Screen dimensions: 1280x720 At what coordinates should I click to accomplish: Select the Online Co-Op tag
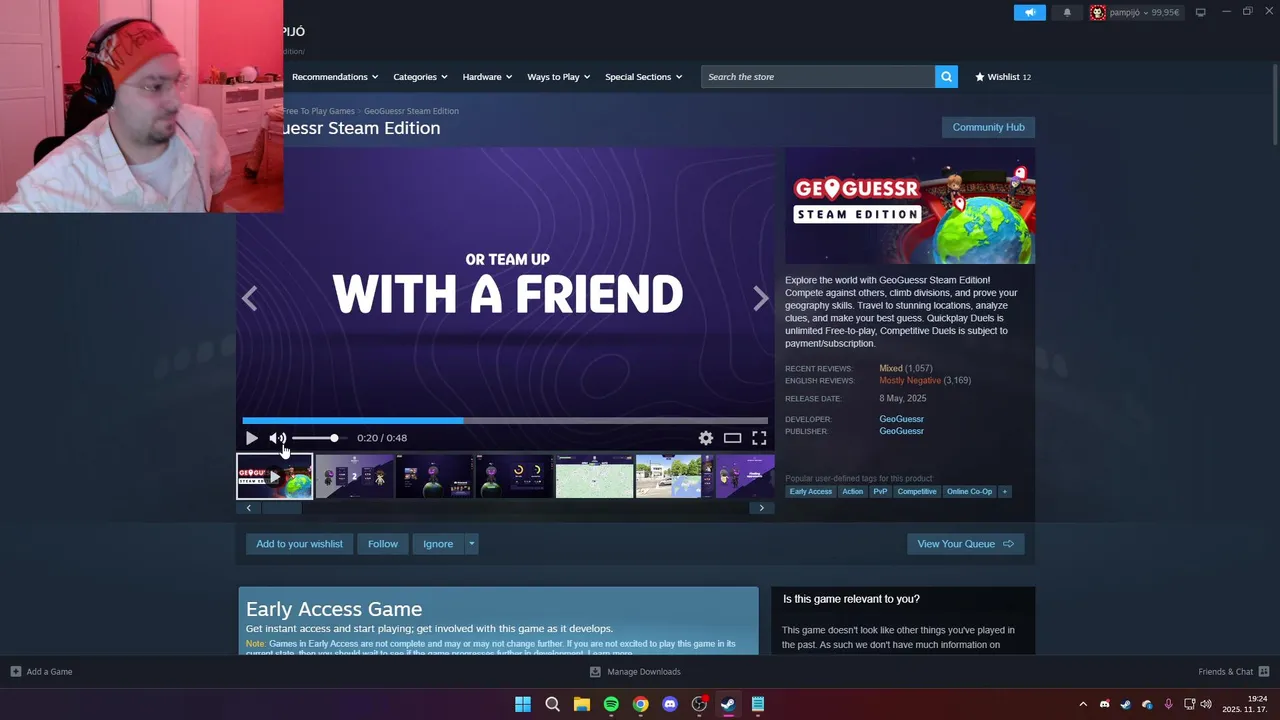(969, 492)
